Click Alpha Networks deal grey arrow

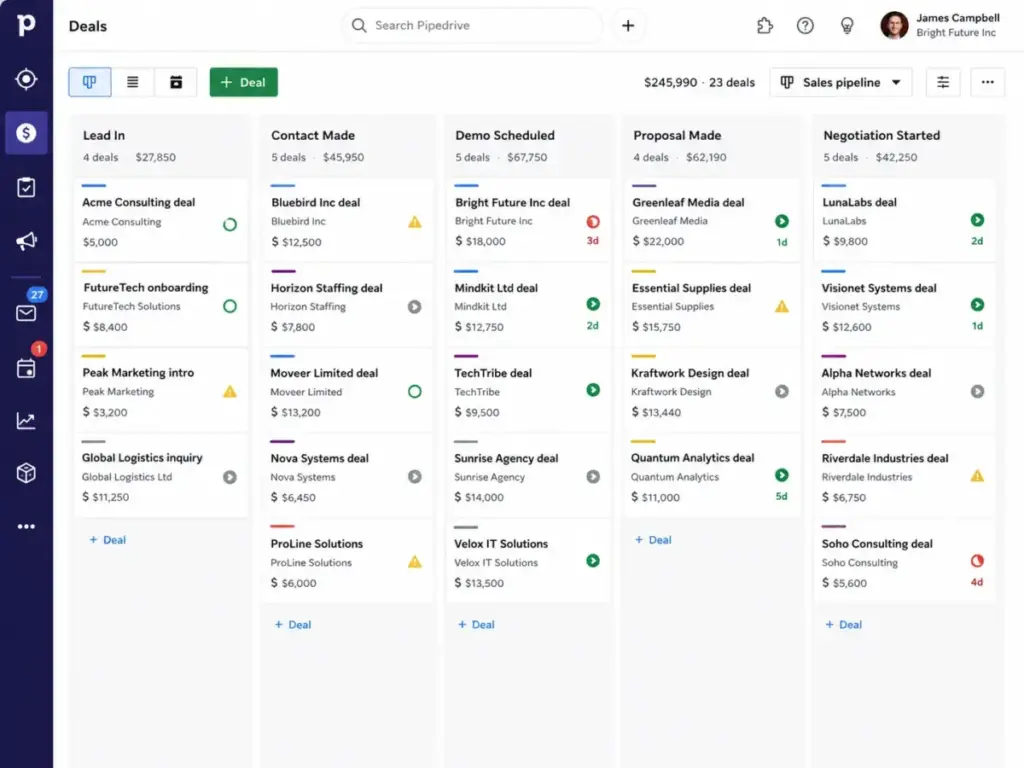pyautogui.click(x=977, y=392)
